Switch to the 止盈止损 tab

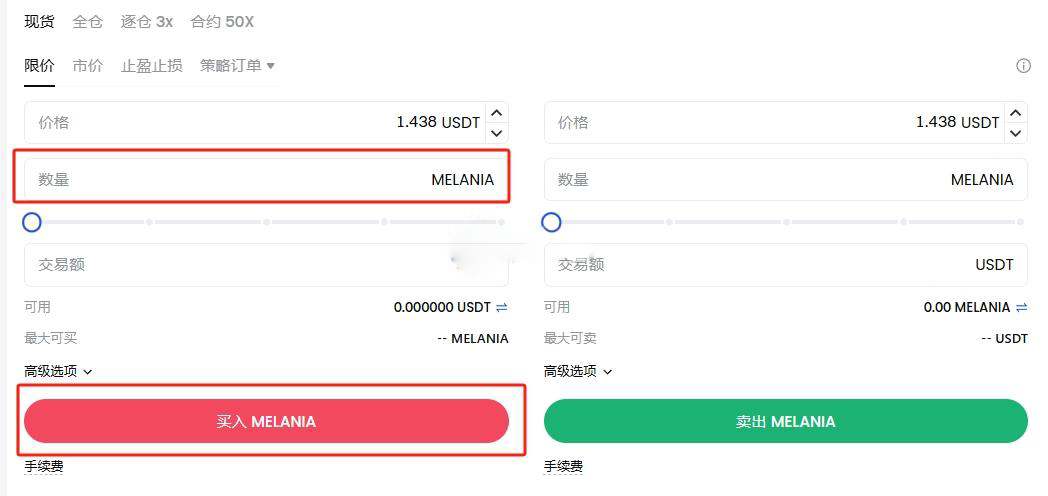click(152, 66)
